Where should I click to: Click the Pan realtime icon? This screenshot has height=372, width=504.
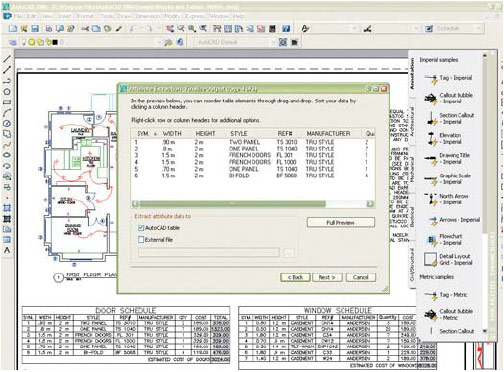pos(170,29)
